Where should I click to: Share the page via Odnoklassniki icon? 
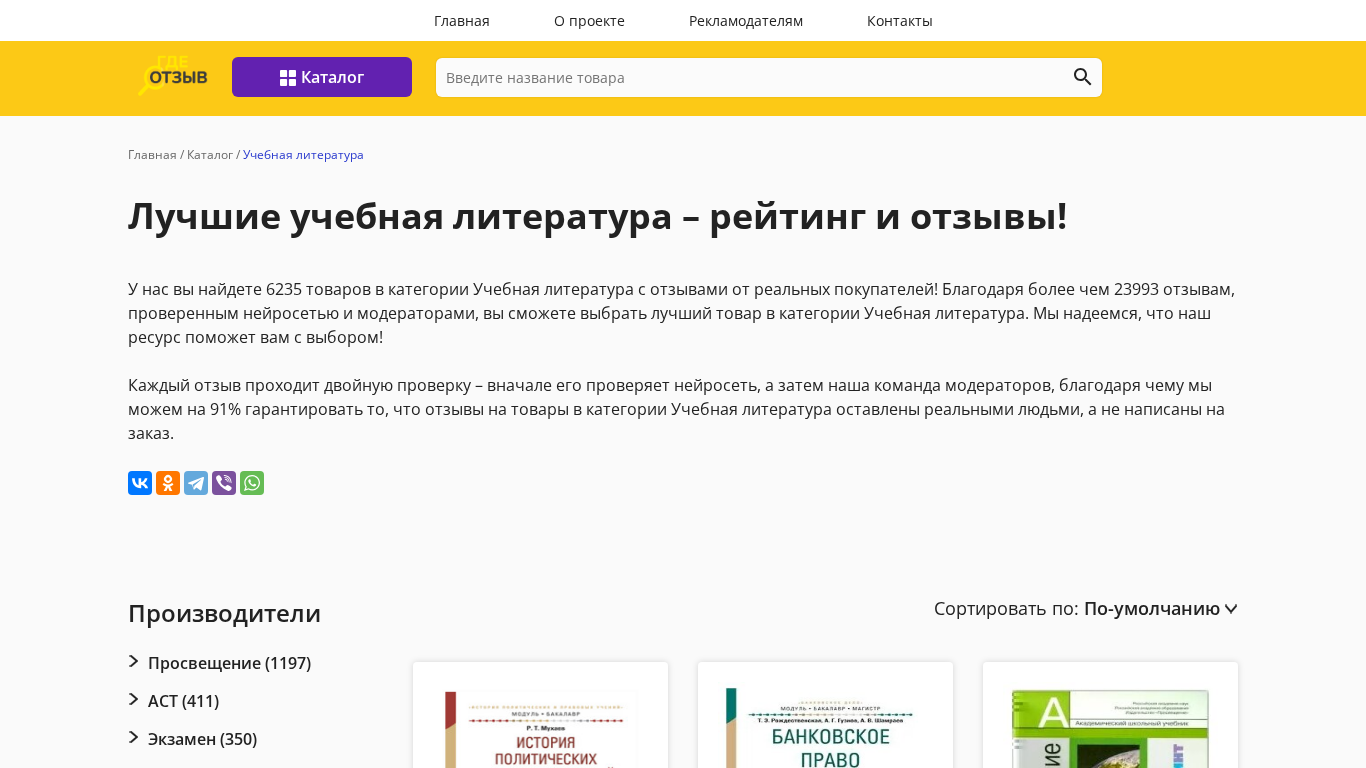point(168,483)
